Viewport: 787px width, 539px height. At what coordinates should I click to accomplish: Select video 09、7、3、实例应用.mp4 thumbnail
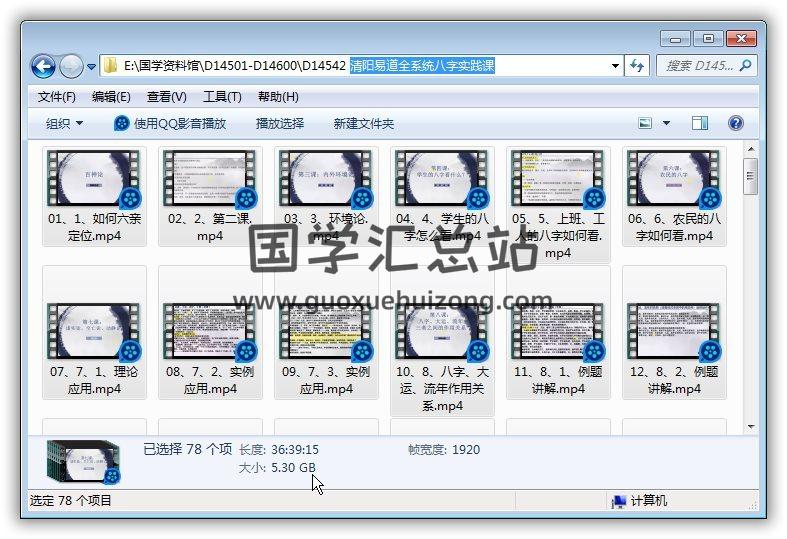(326, 331)
